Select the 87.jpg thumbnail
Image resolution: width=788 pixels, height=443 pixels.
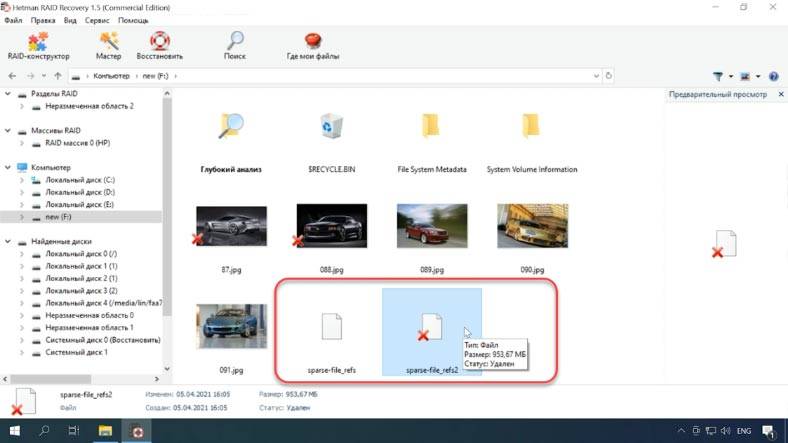click(231, 226)
